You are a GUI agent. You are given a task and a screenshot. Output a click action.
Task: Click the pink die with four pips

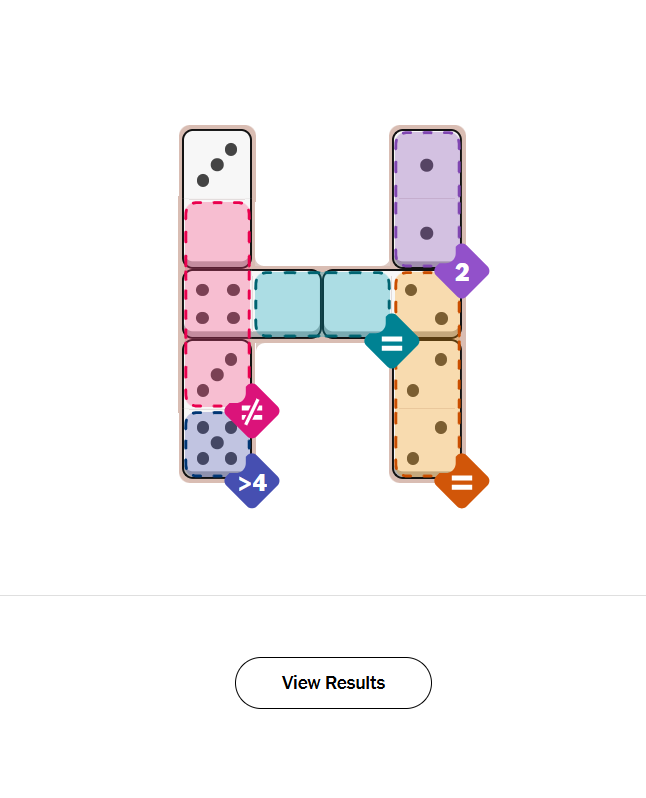[x=217, y=303]
